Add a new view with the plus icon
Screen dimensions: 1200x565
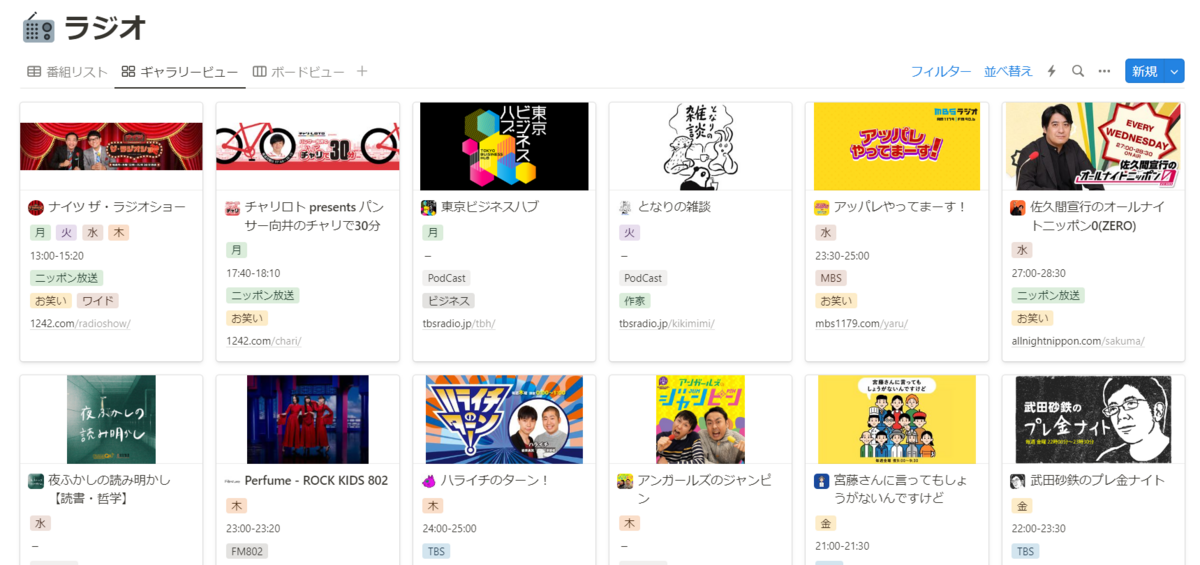tap(362, 71)
